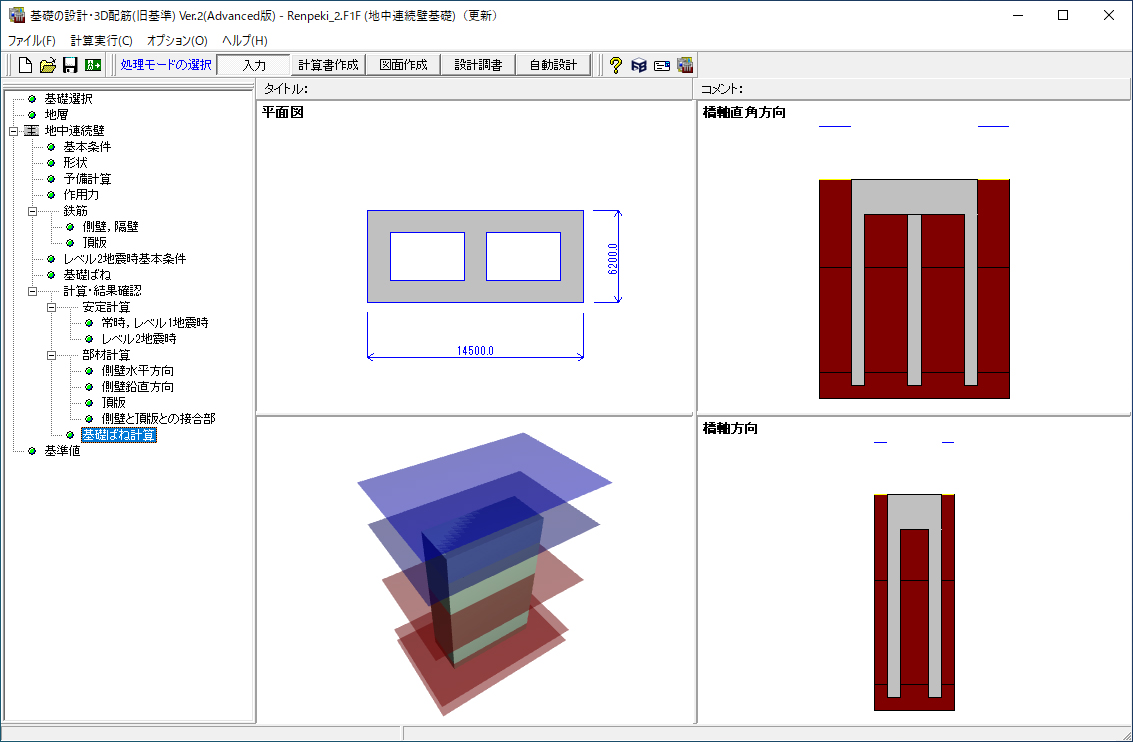
Task: Collapse the 鉄筋 tree branch
Action: (33, 211)
